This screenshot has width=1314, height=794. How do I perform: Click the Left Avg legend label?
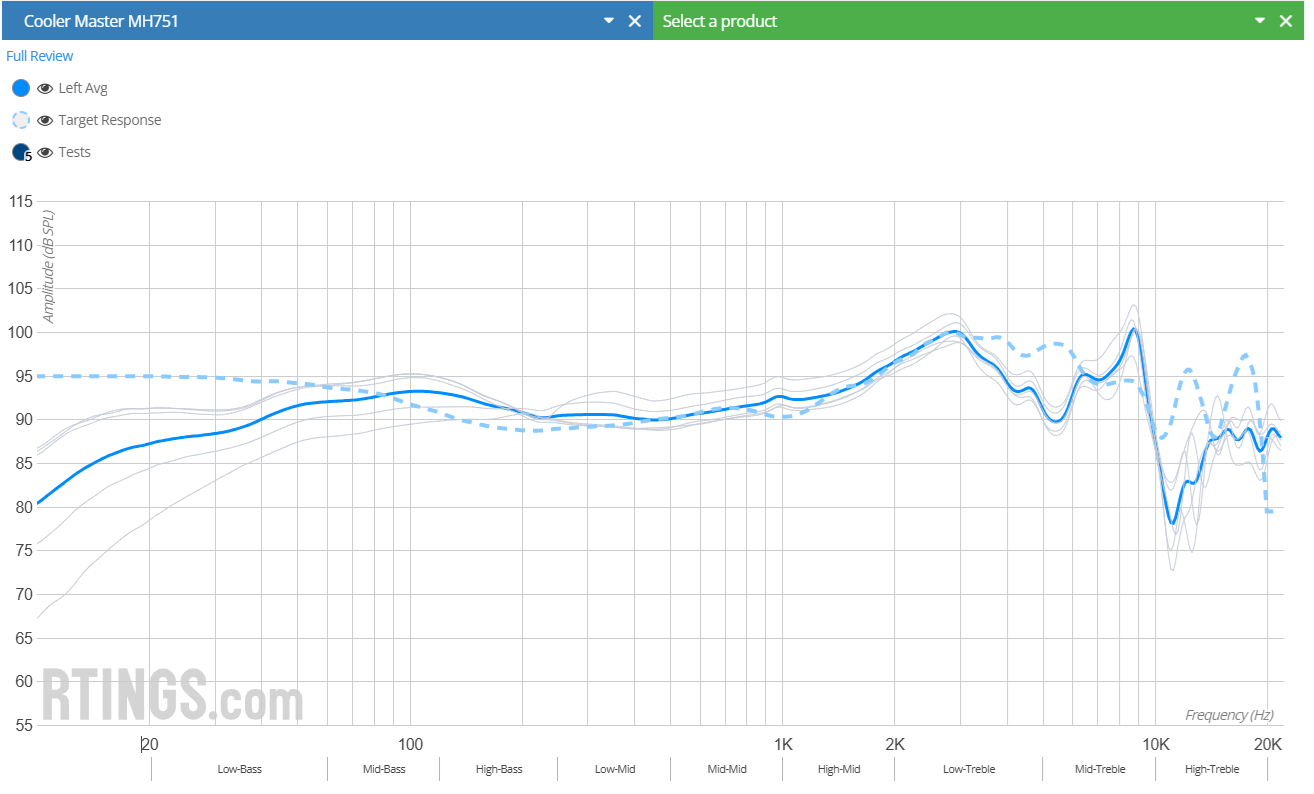[x=83, y=88]
